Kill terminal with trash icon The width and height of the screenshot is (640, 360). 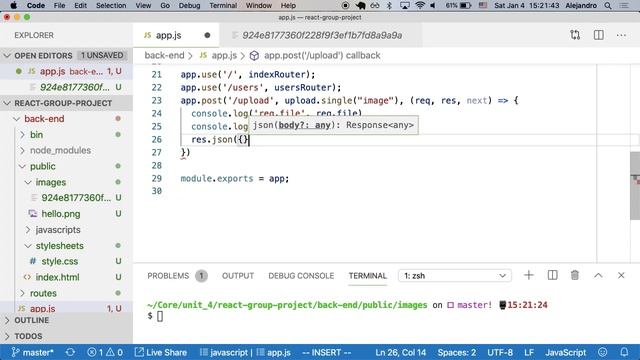click(575, 276)
